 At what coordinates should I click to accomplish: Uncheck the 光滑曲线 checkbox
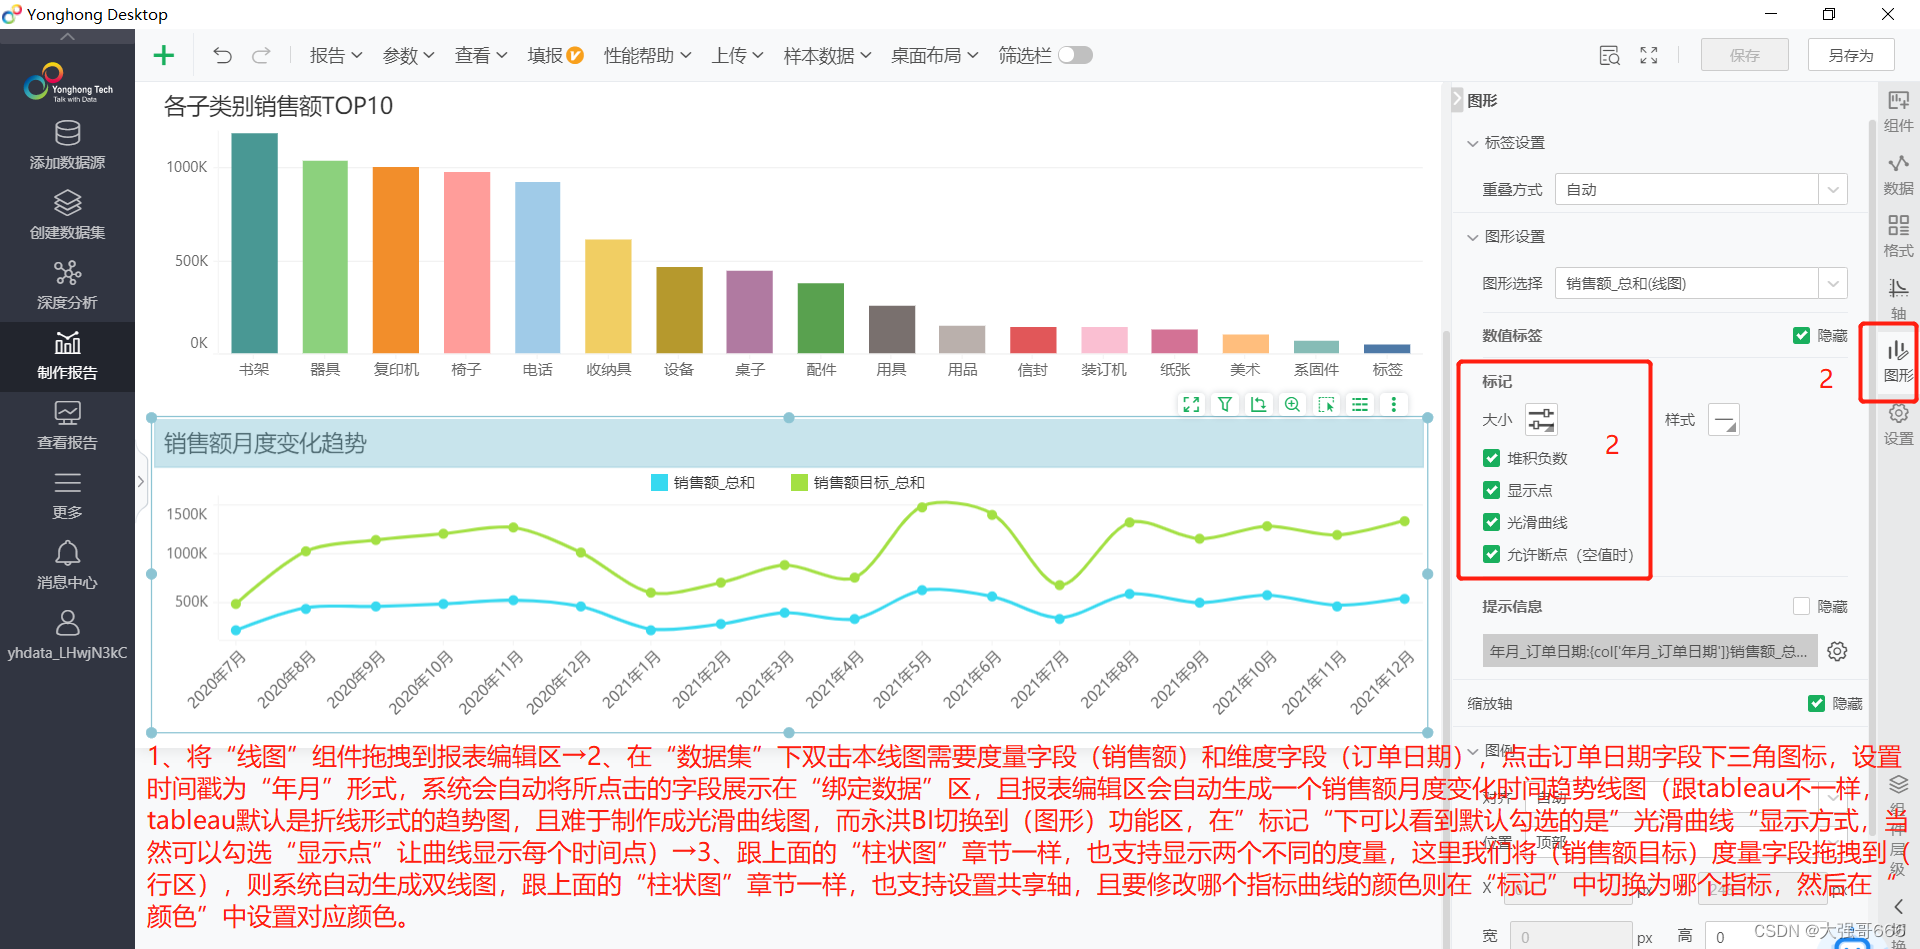[x=1491, y=522]
